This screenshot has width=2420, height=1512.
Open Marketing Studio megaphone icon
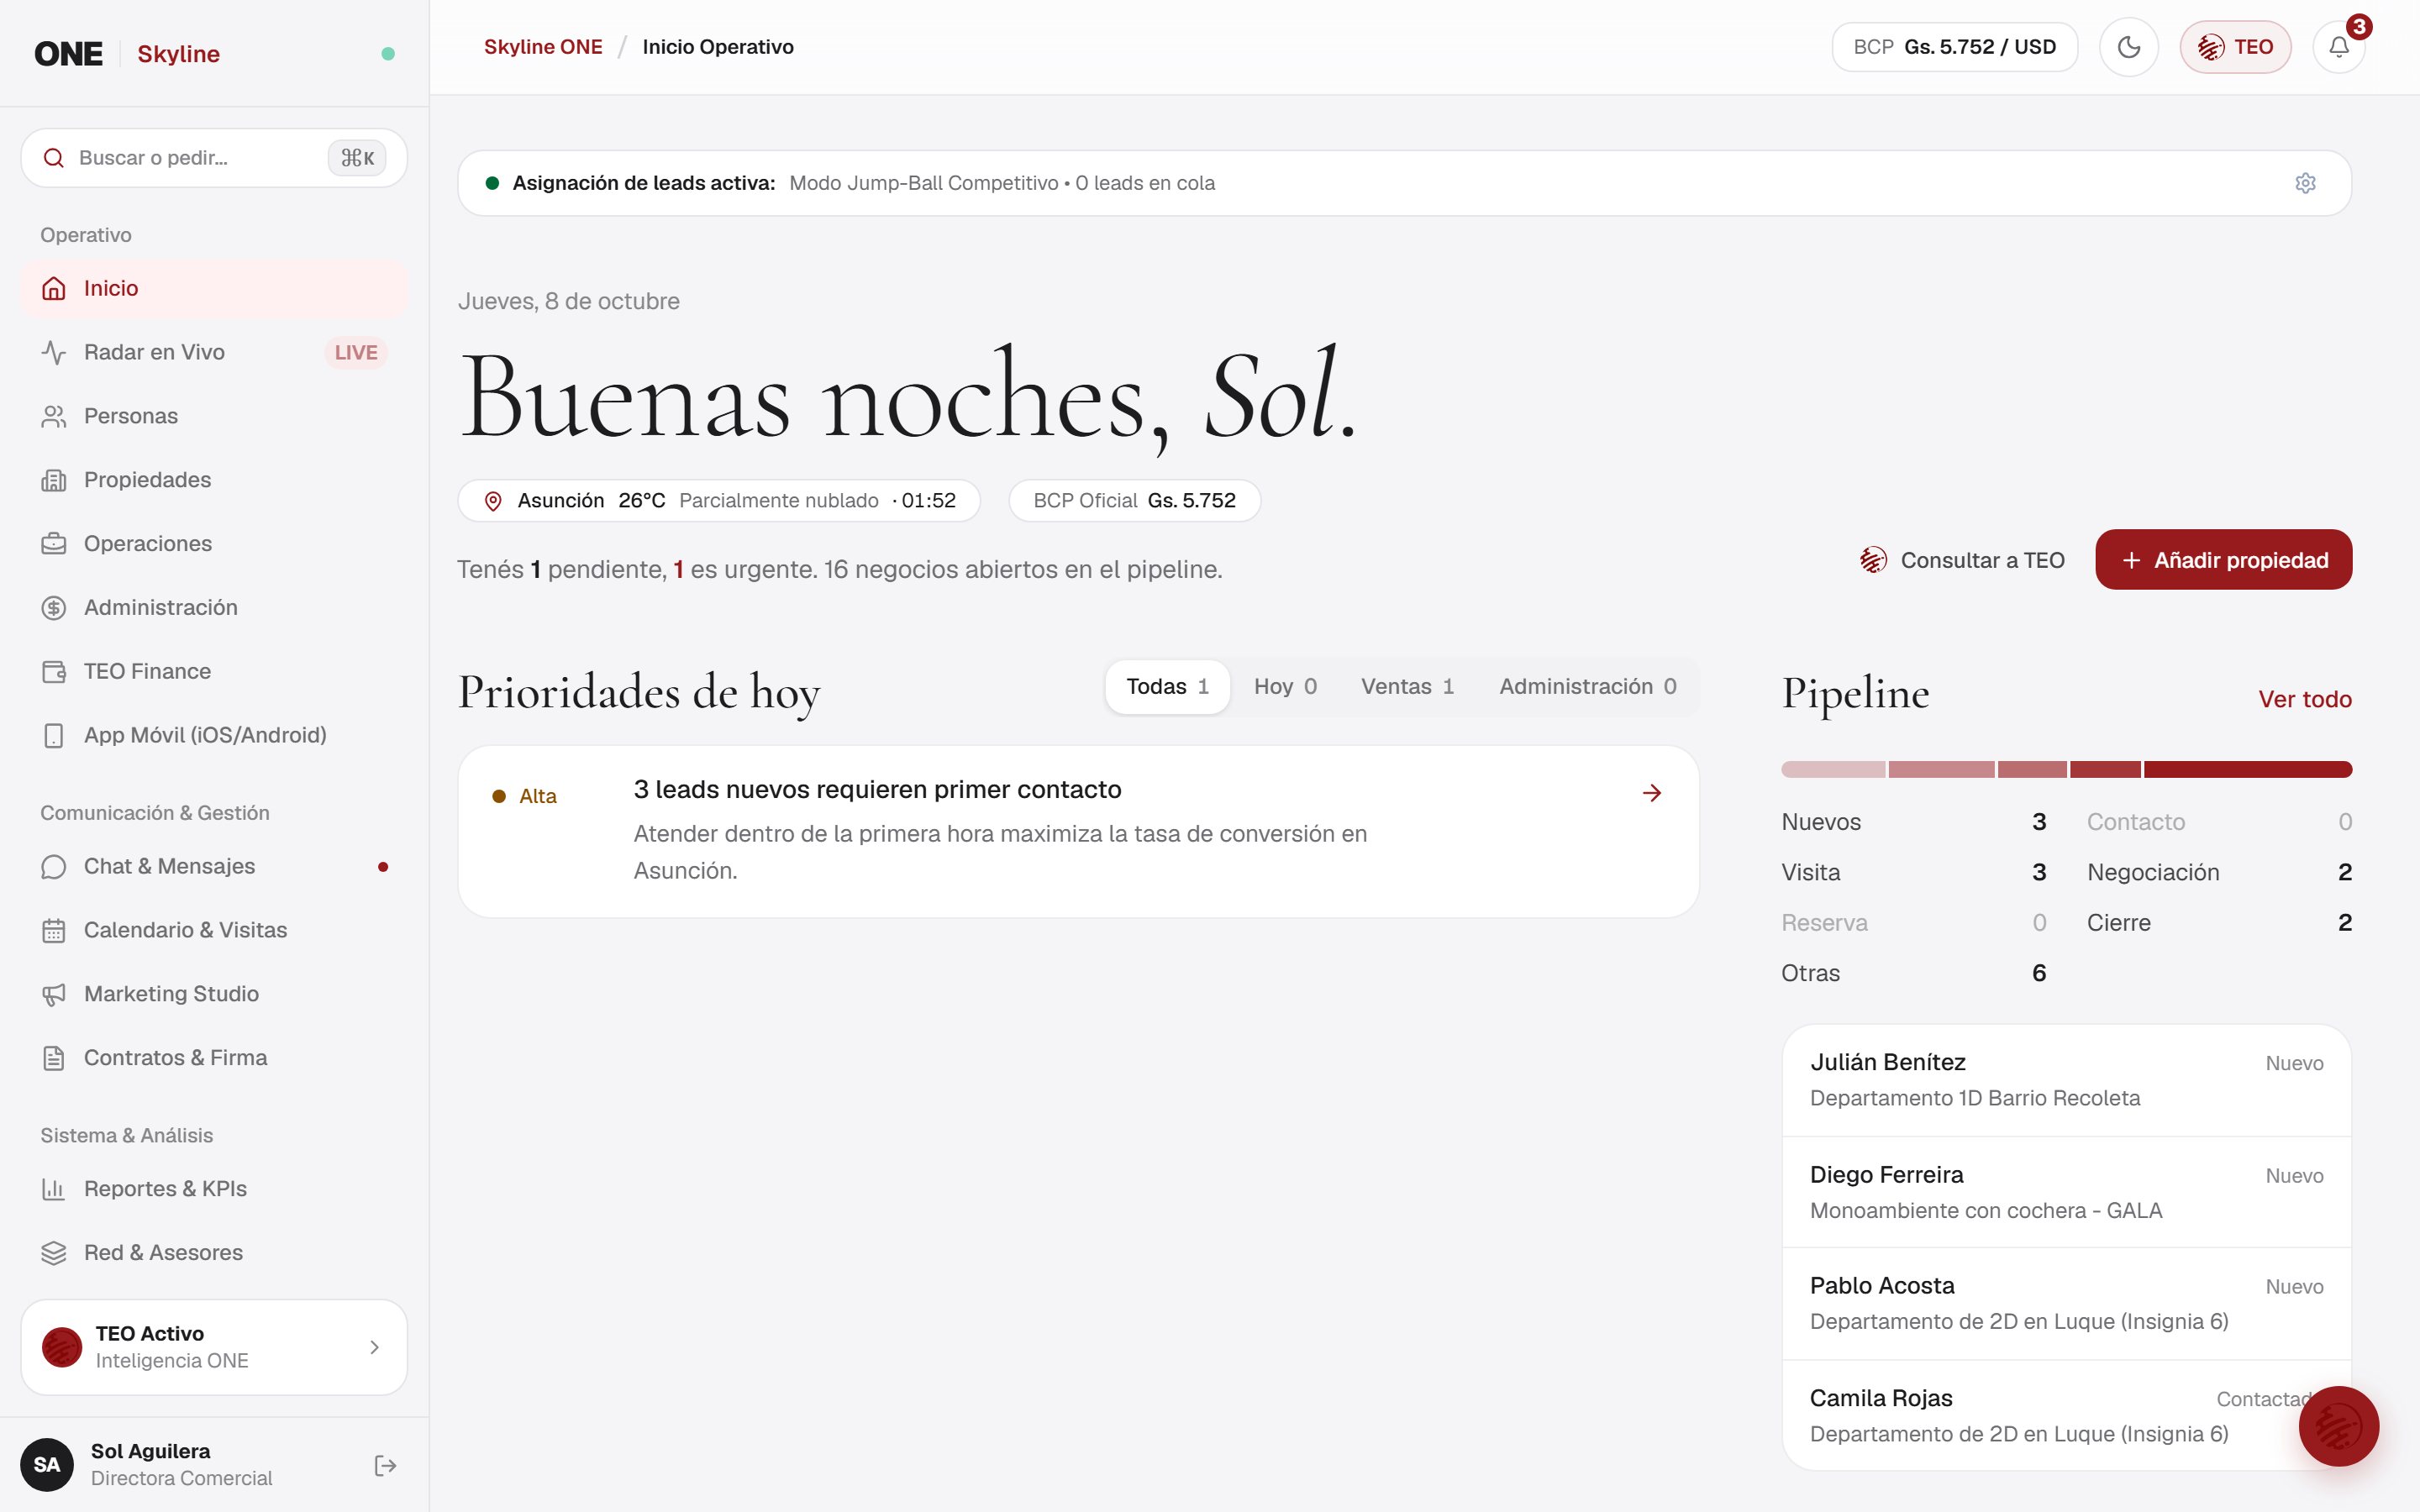click(54, 995)
